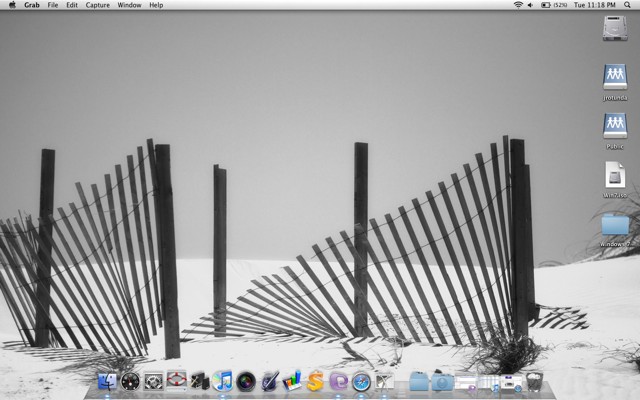Open the pen and ink Dock icon
This screenshot has height=400, width=640.
(269, 381)
